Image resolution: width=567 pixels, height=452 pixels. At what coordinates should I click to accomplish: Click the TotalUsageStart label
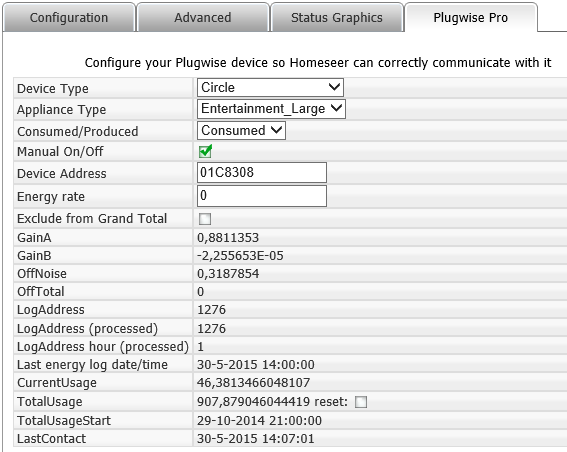click(x=64, y=421)
